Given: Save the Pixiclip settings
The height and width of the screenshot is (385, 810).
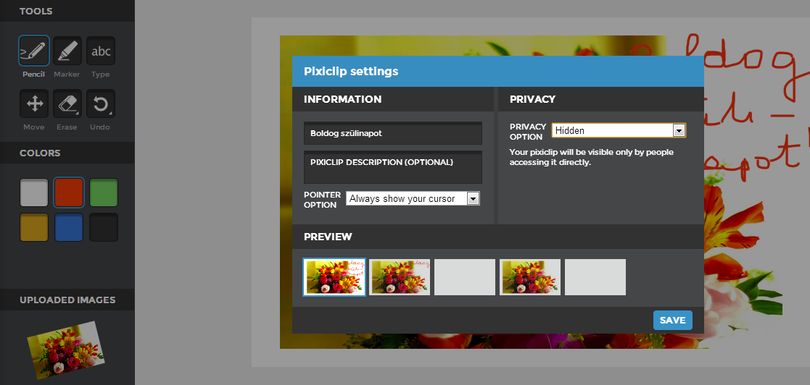Looking at the screenshot, I should [x=673, y=320].
